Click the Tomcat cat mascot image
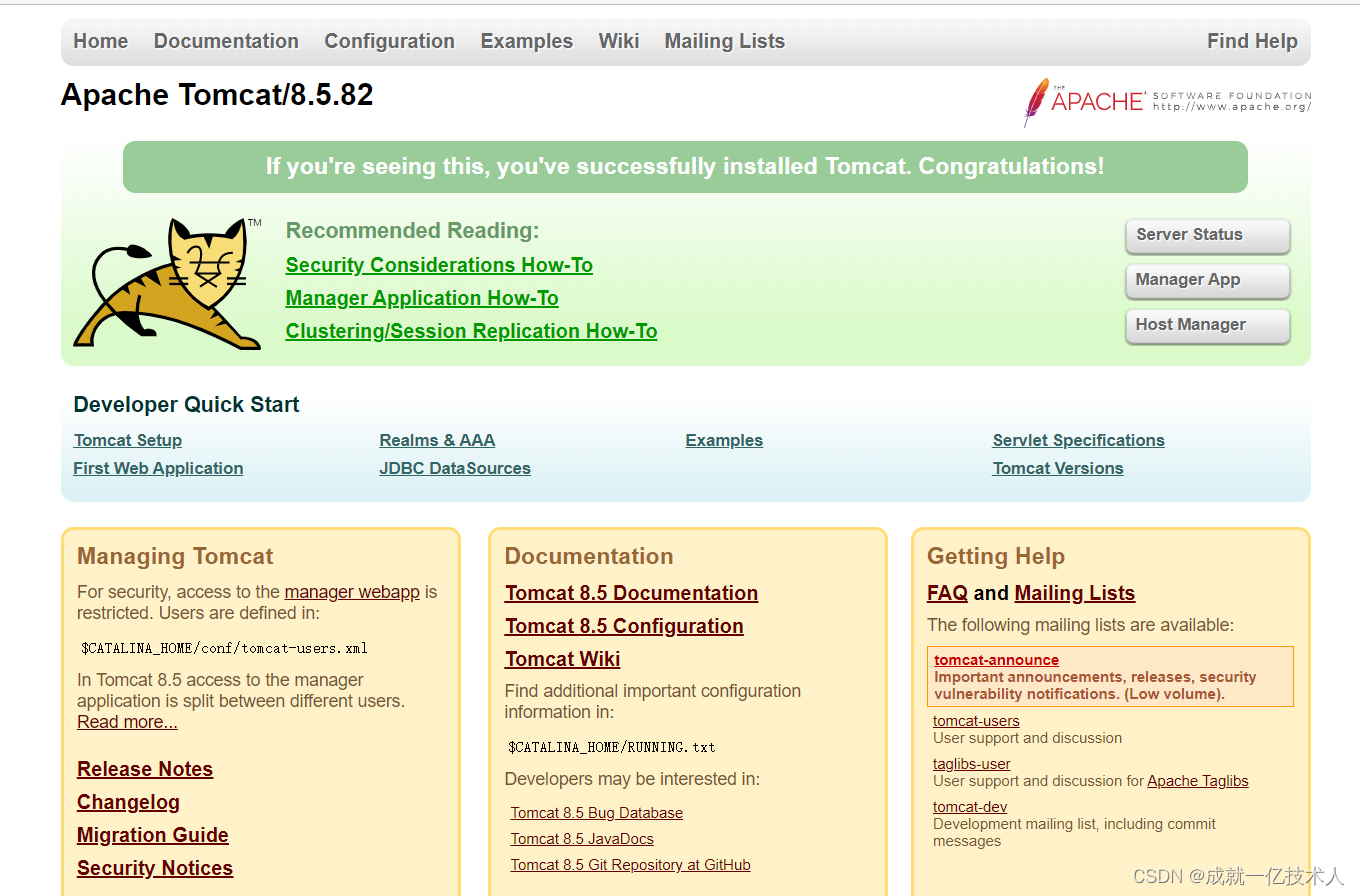This screenshot has width=1360, height=896. tap(167, 283)
